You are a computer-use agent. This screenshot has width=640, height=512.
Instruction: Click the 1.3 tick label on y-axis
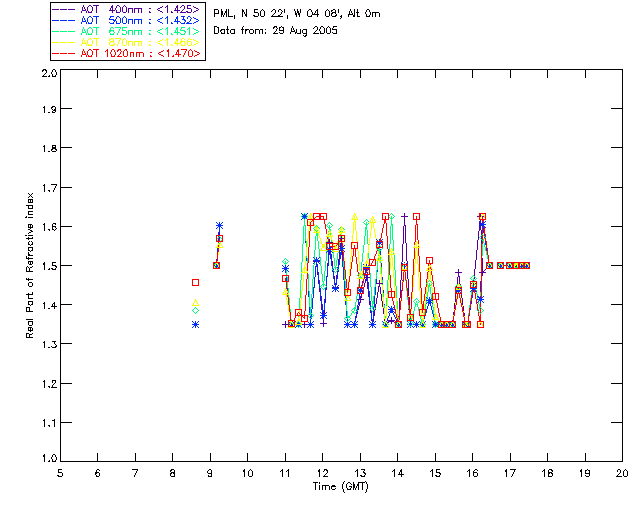[47, 343]
